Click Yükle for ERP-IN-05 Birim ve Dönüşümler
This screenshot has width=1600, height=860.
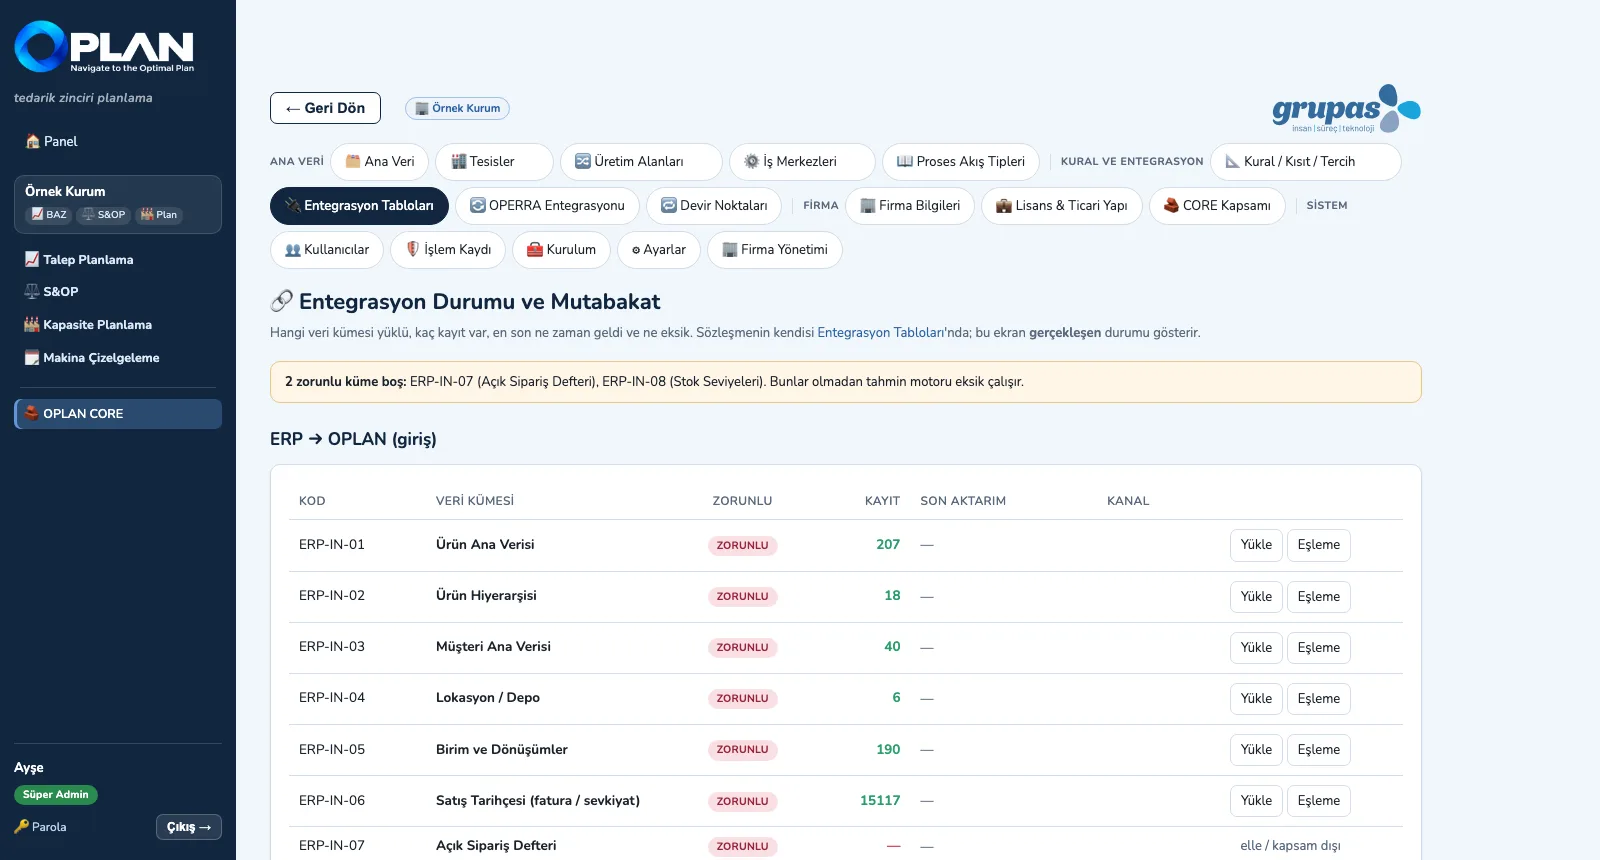pyautogui.click(x=1256, y=750)
